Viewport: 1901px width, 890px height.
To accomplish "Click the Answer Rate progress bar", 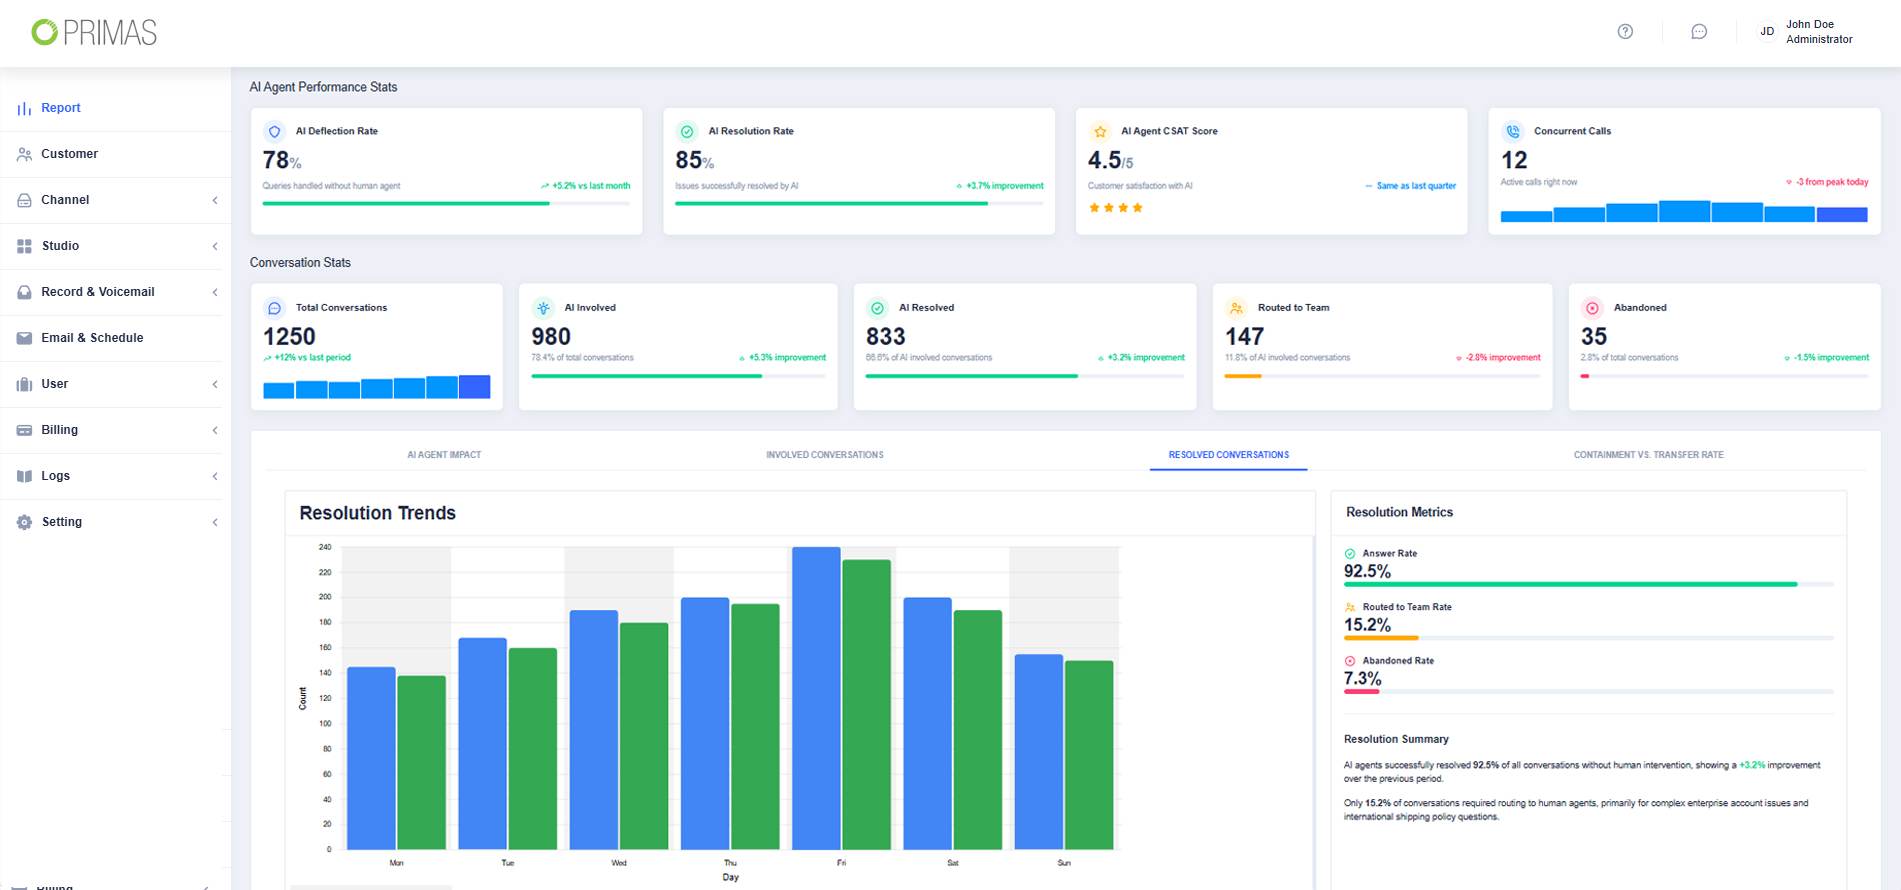I will [1587, 584].
